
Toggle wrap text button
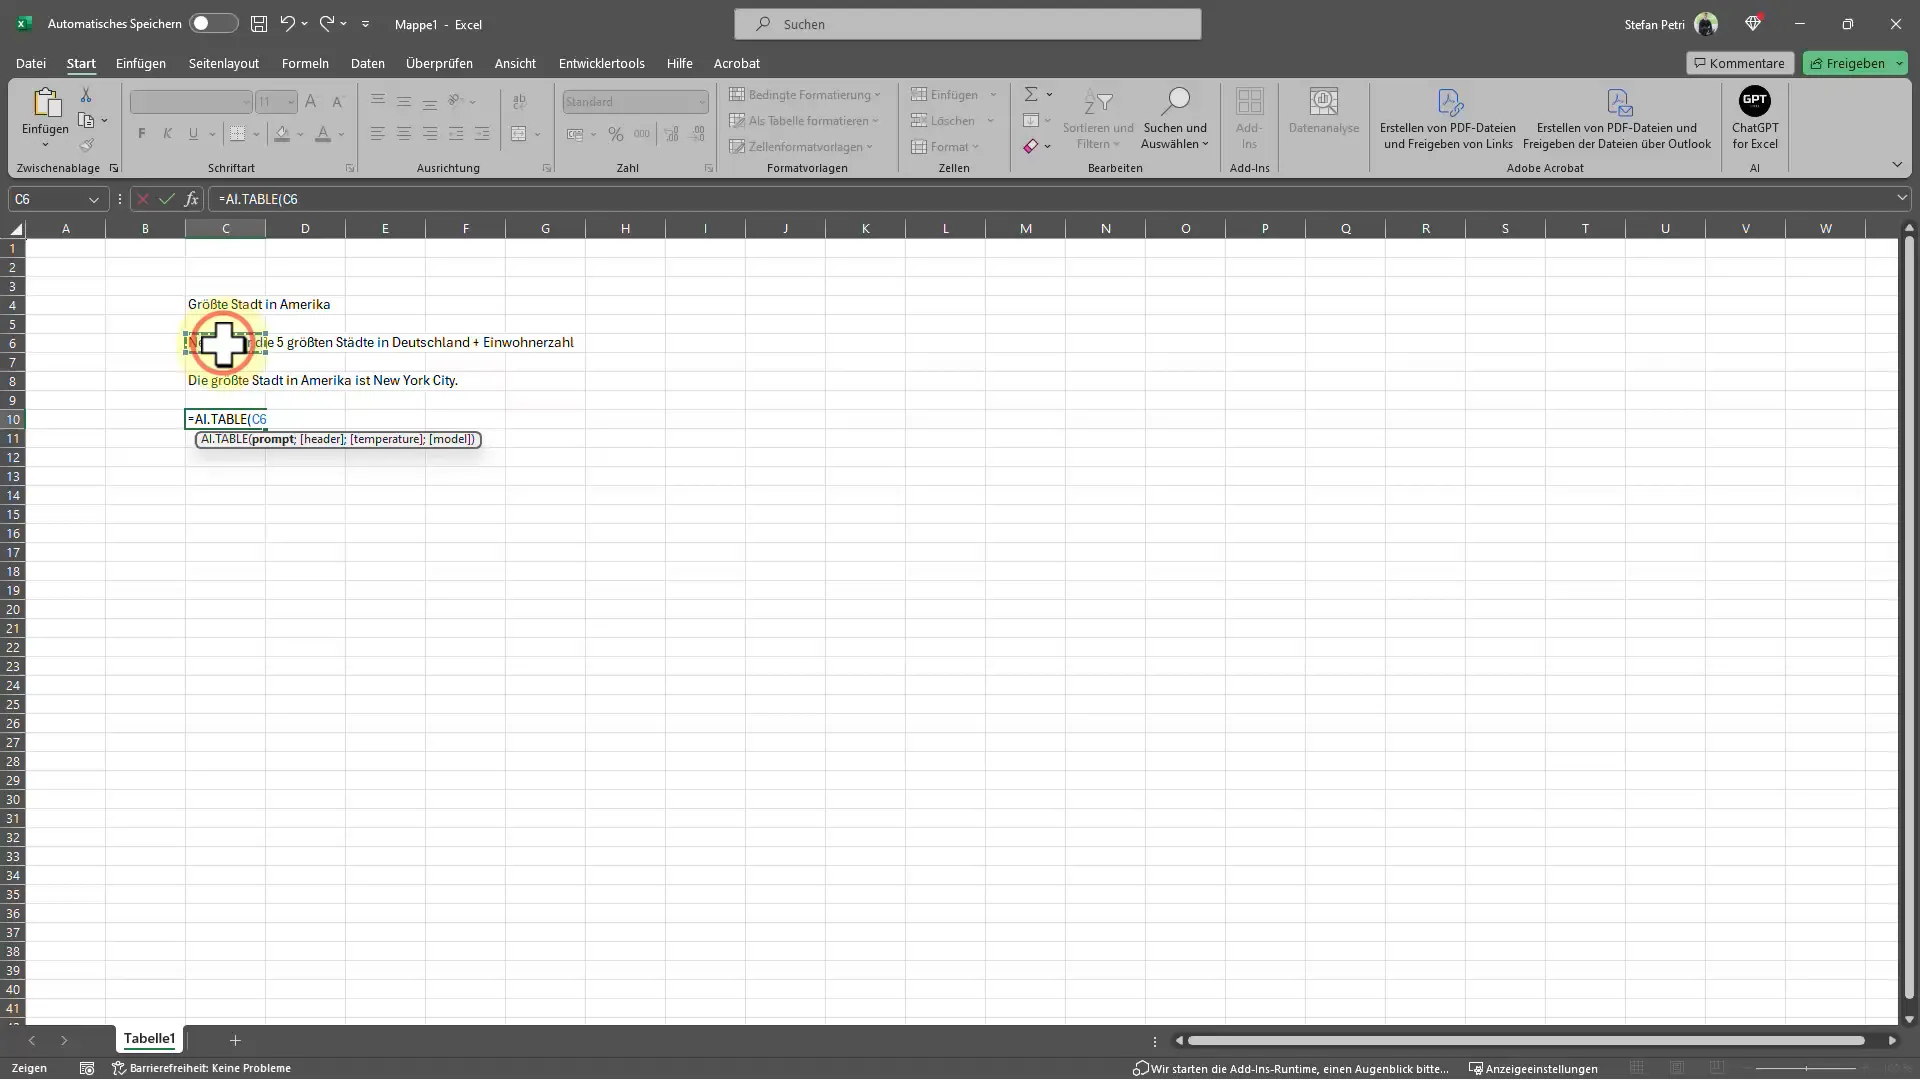(x=519, y=102)
